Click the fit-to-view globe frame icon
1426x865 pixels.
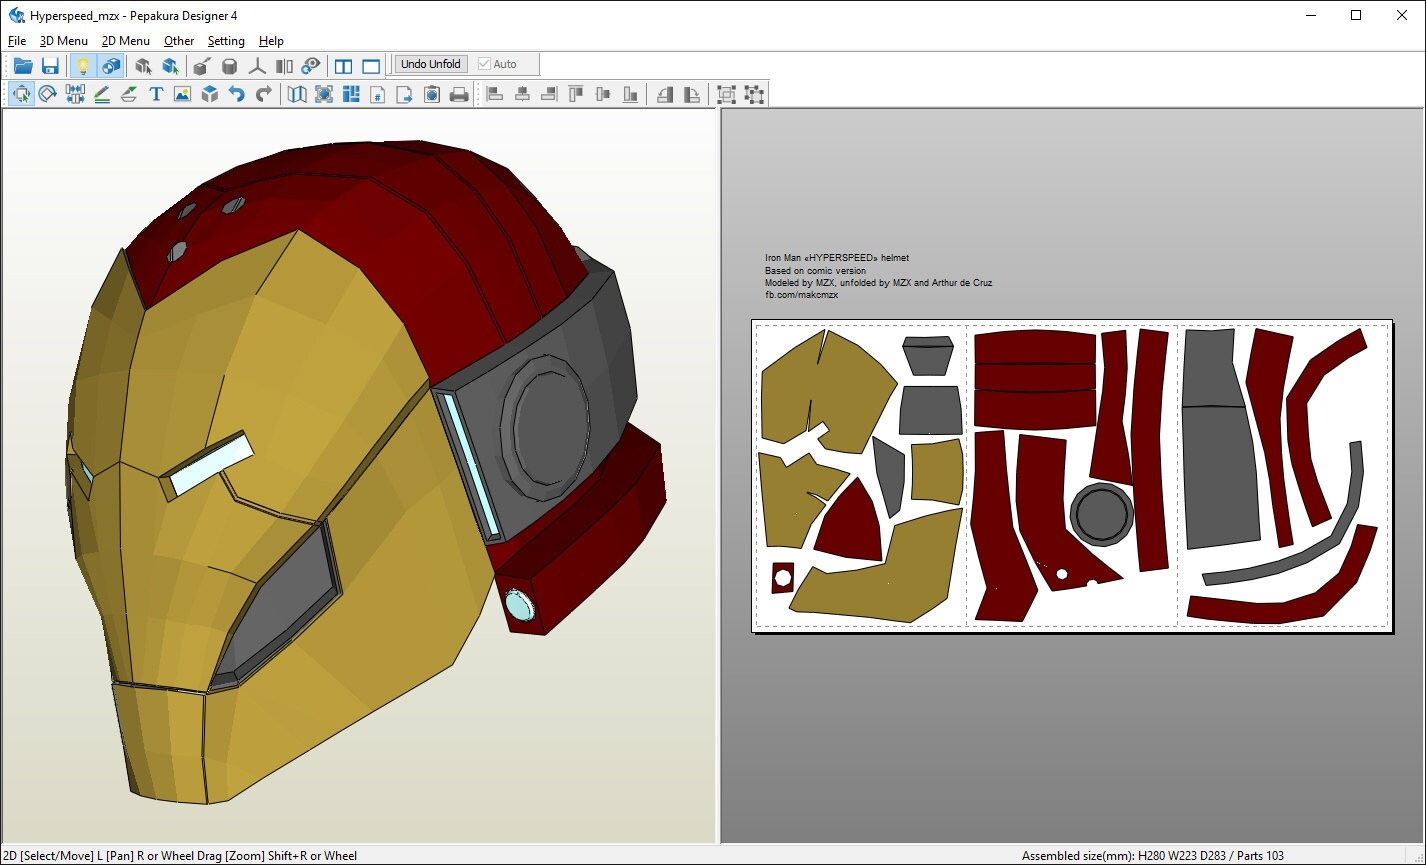pyautogui.click(x=324, y=94)
